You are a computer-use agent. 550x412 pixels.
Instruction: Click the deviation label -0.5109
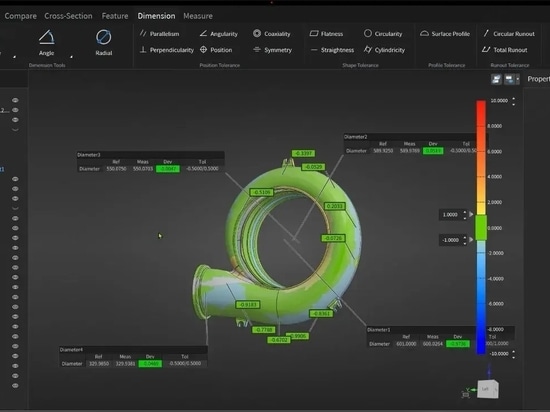pos(261,192)
